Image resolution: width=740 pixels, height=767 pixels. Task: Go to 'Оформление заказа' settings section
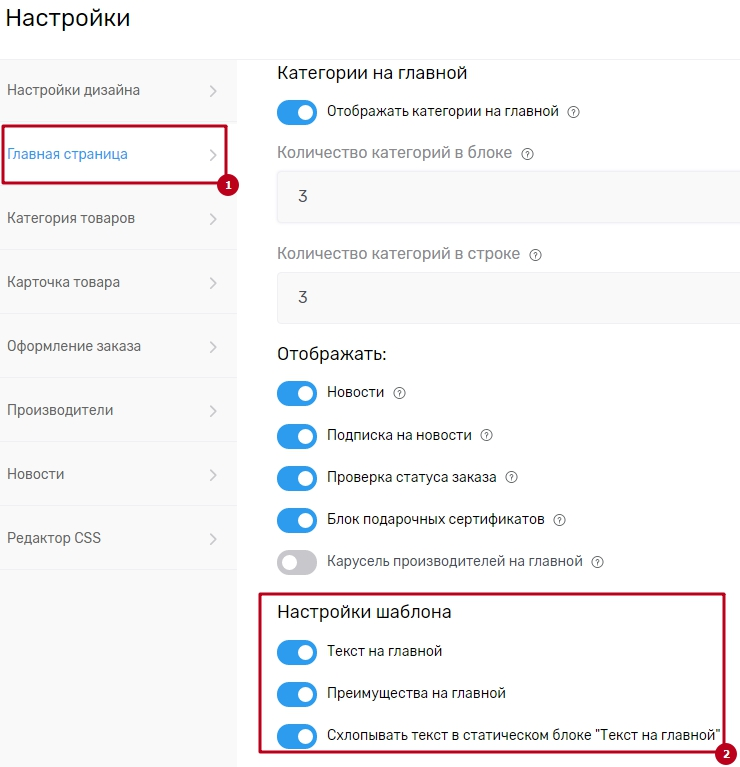(x=74, y=346)
